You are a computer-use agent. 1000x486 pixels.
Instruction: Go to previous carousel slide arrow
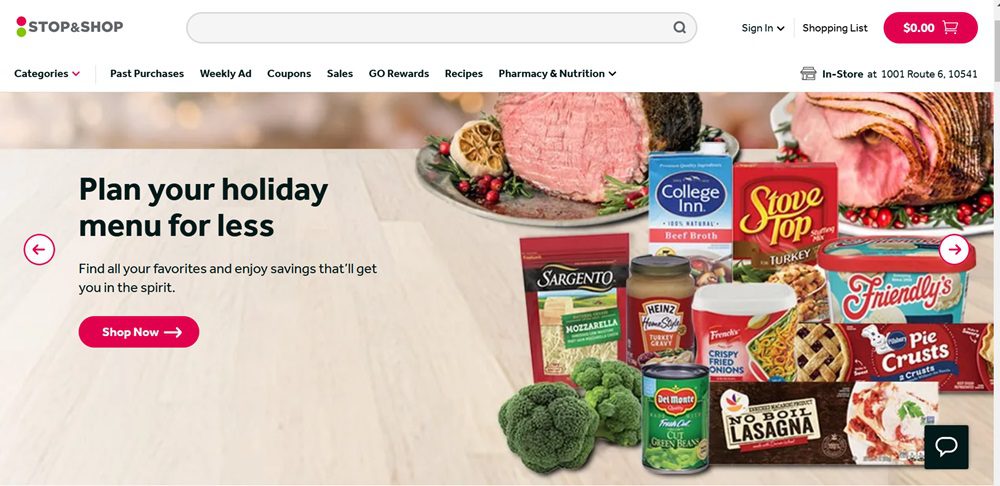point(40,249)
